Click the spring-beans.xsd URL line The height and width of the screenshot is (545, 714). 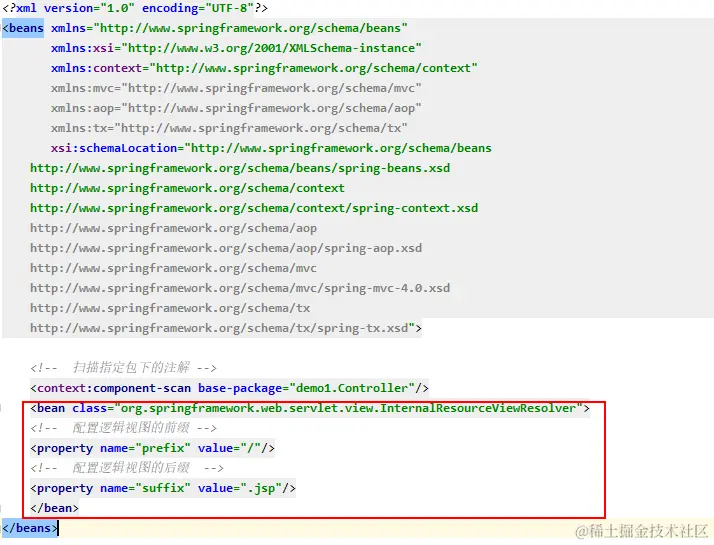pos(240,168)
